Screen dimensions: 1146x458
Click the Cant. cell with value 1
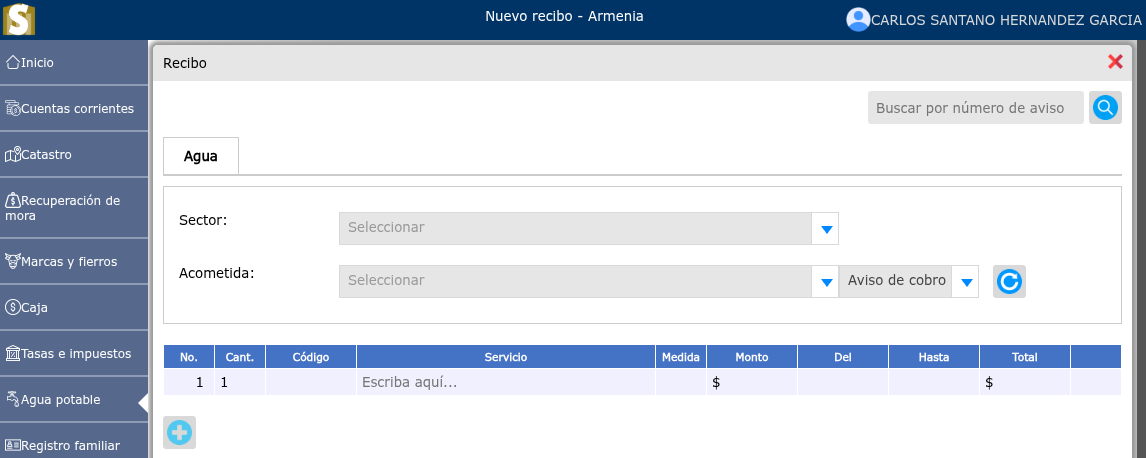click(240, 382)
